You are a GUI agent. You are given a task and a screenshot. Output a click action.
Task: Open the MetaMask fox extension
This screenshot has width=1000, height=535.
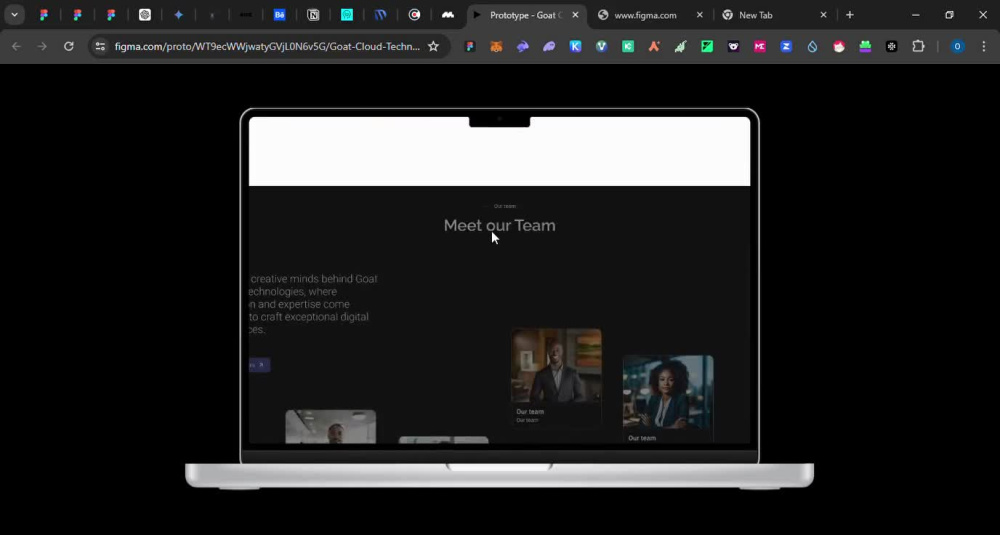click(x=496, y=46)
